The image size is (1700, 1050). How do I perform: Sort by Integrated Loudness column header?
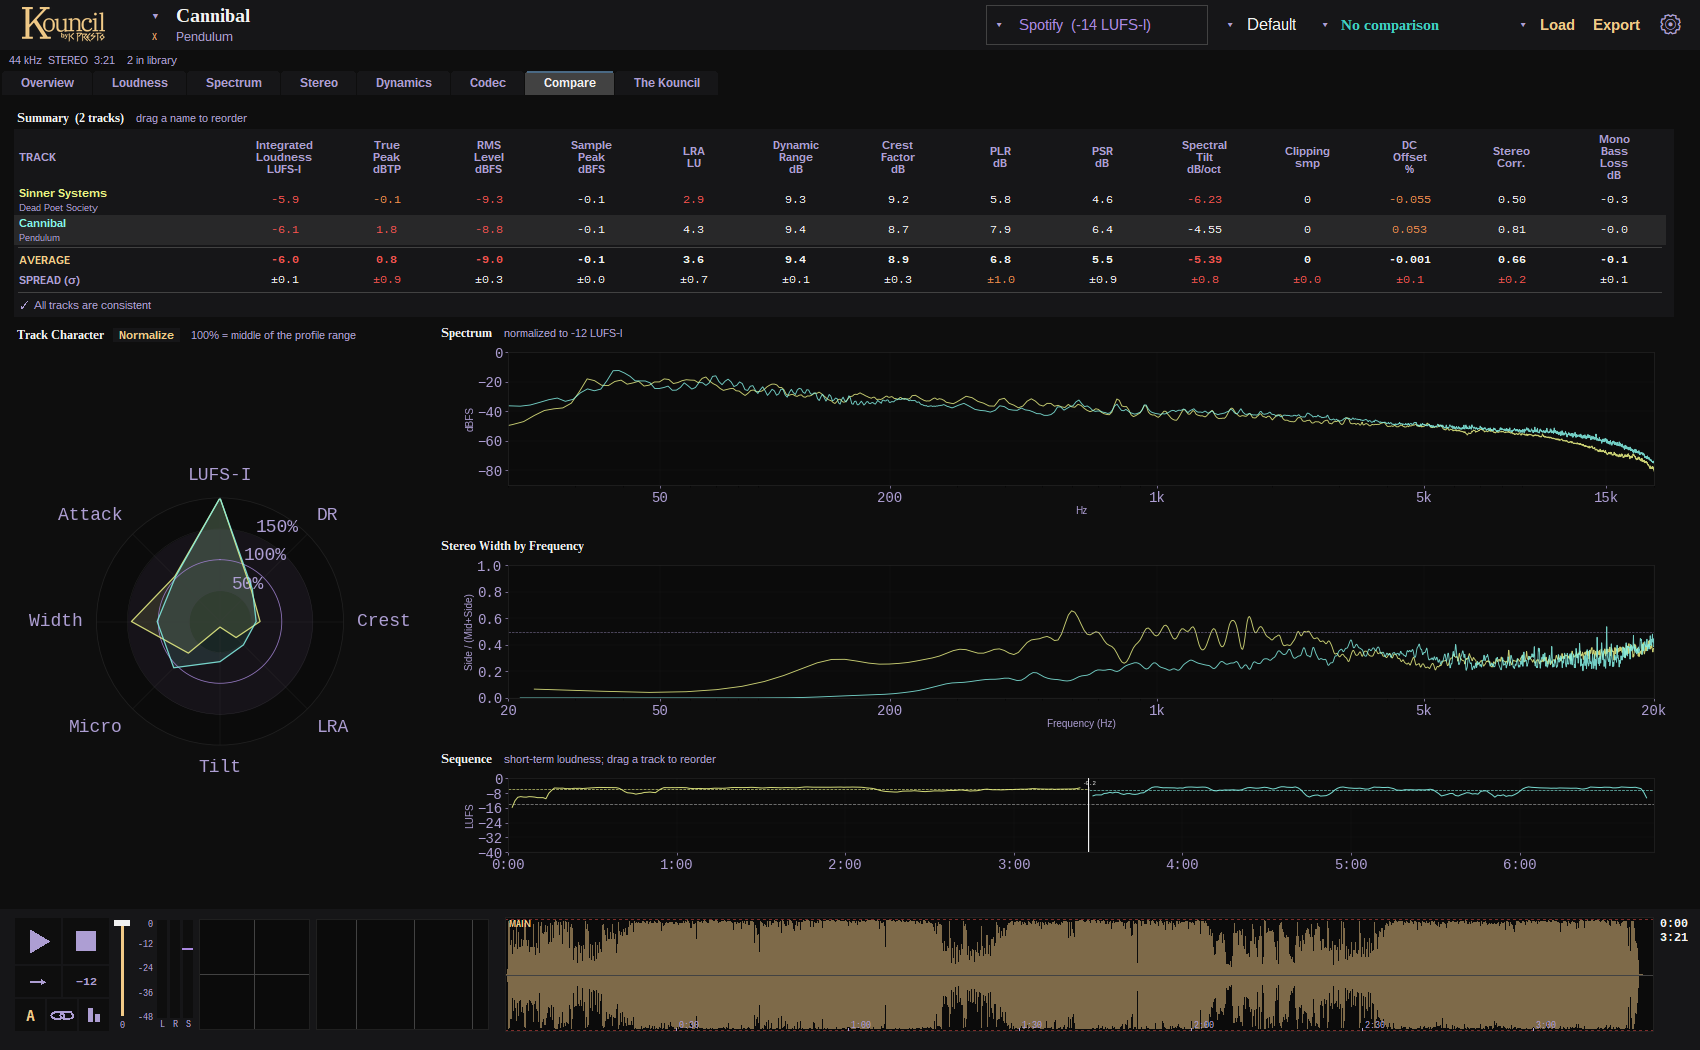(284, 157)
